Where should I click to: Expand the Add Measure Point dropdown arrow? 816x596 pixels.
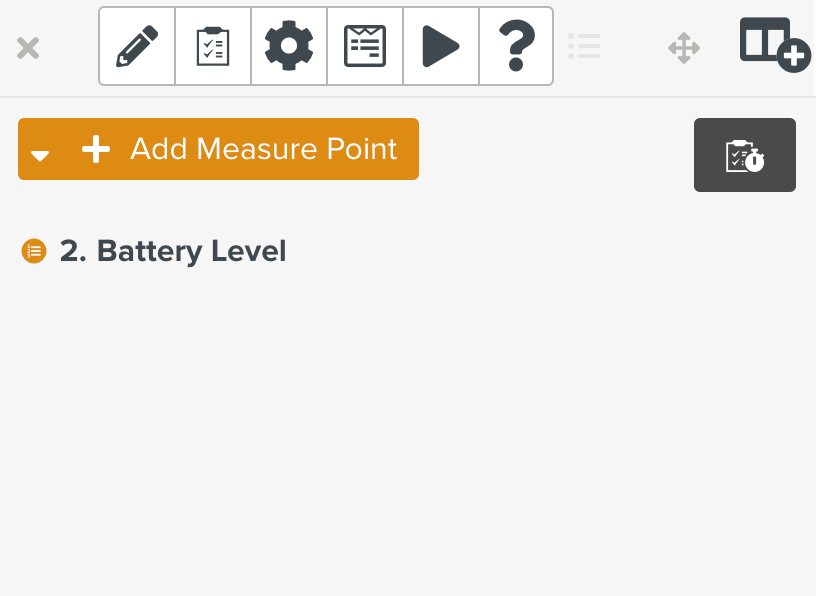point(40,155)
